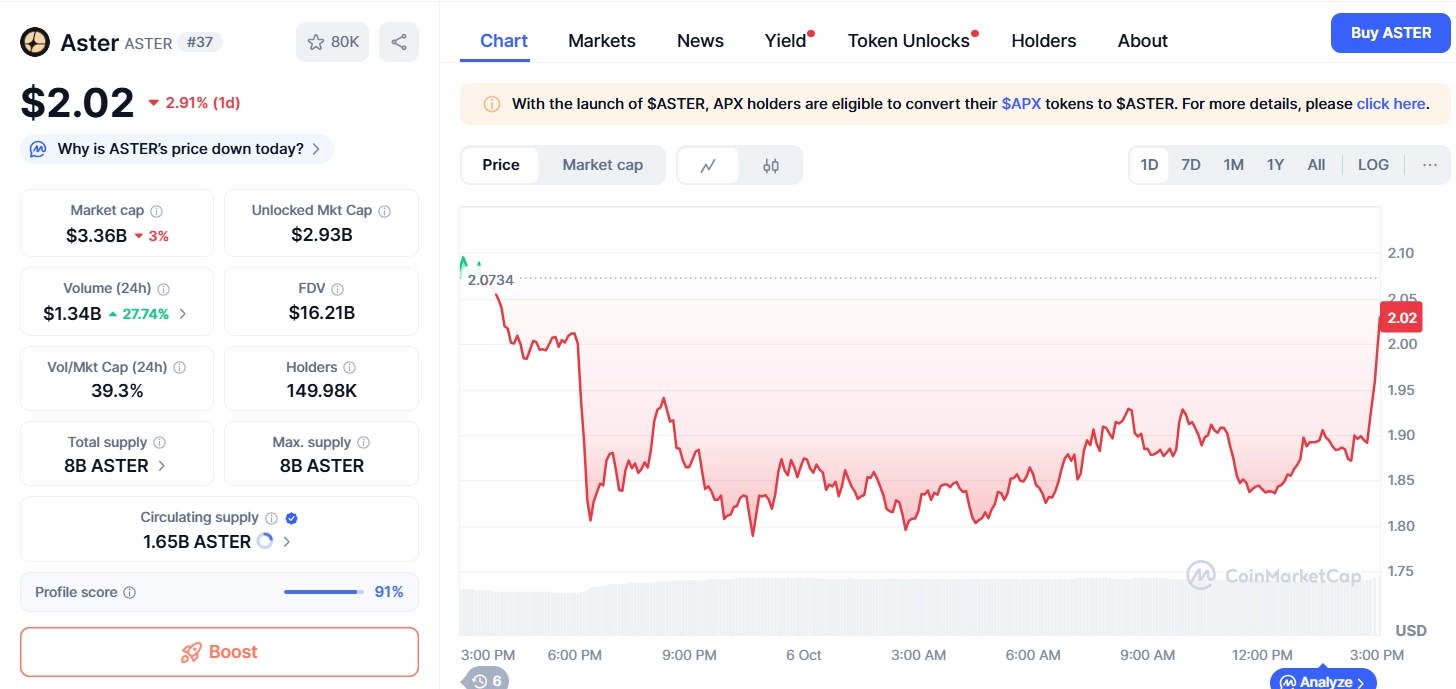This screenshot has height=689, width=1456.
Task: Click the Buy ASTER button
Action: click(x=1390, y=32)
